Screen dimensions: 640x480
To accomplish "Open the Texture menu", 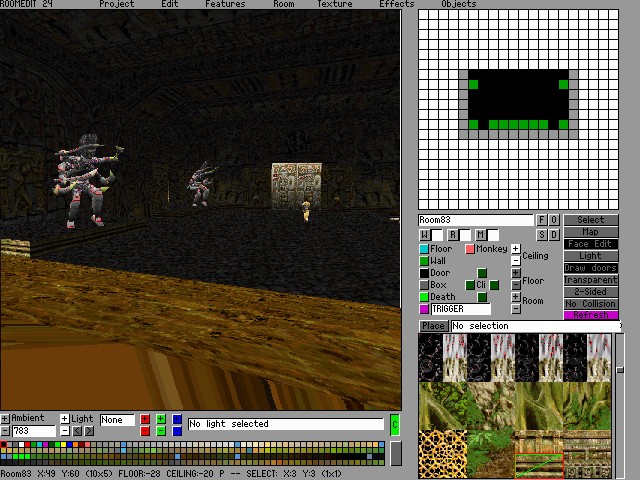I will [335, 4].
